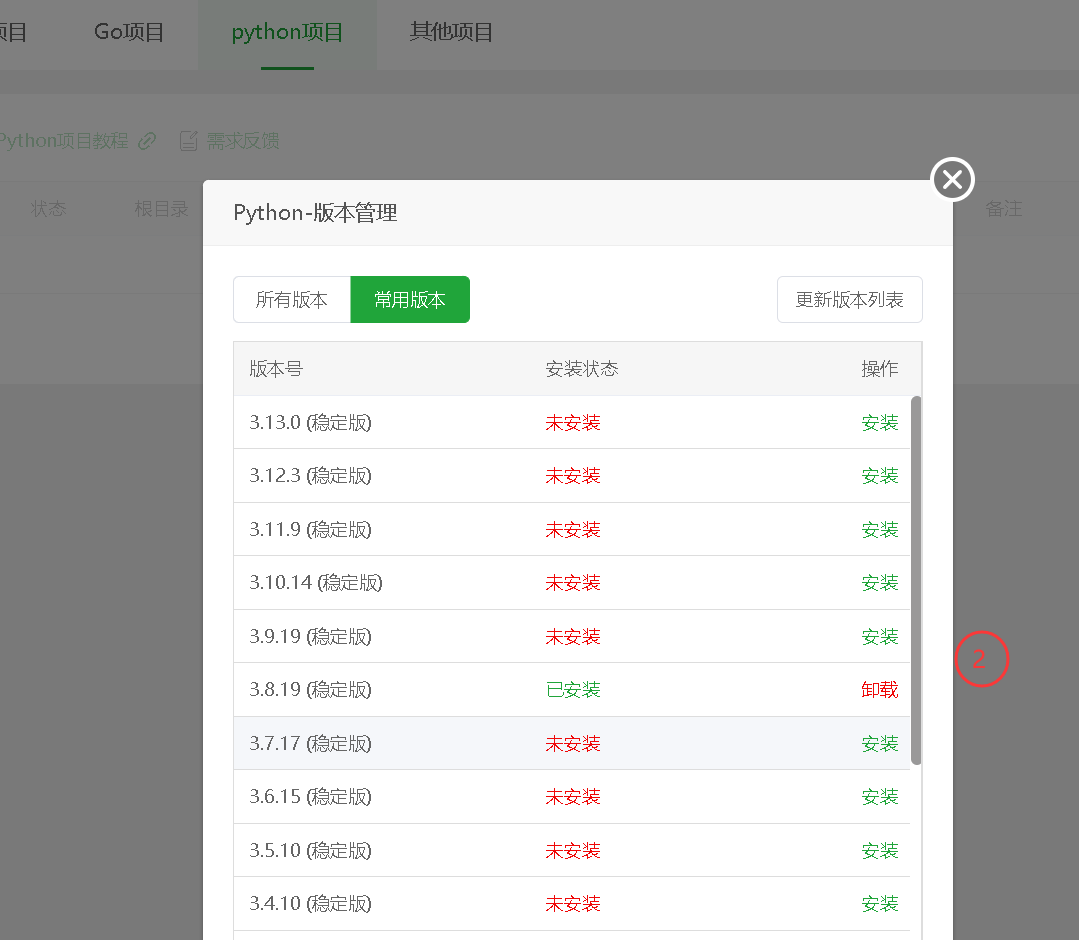Viewport: 1079px width, 940px height.
Task: Select the 3.4.10 (稳定版) version text
Action: (310, 904)
